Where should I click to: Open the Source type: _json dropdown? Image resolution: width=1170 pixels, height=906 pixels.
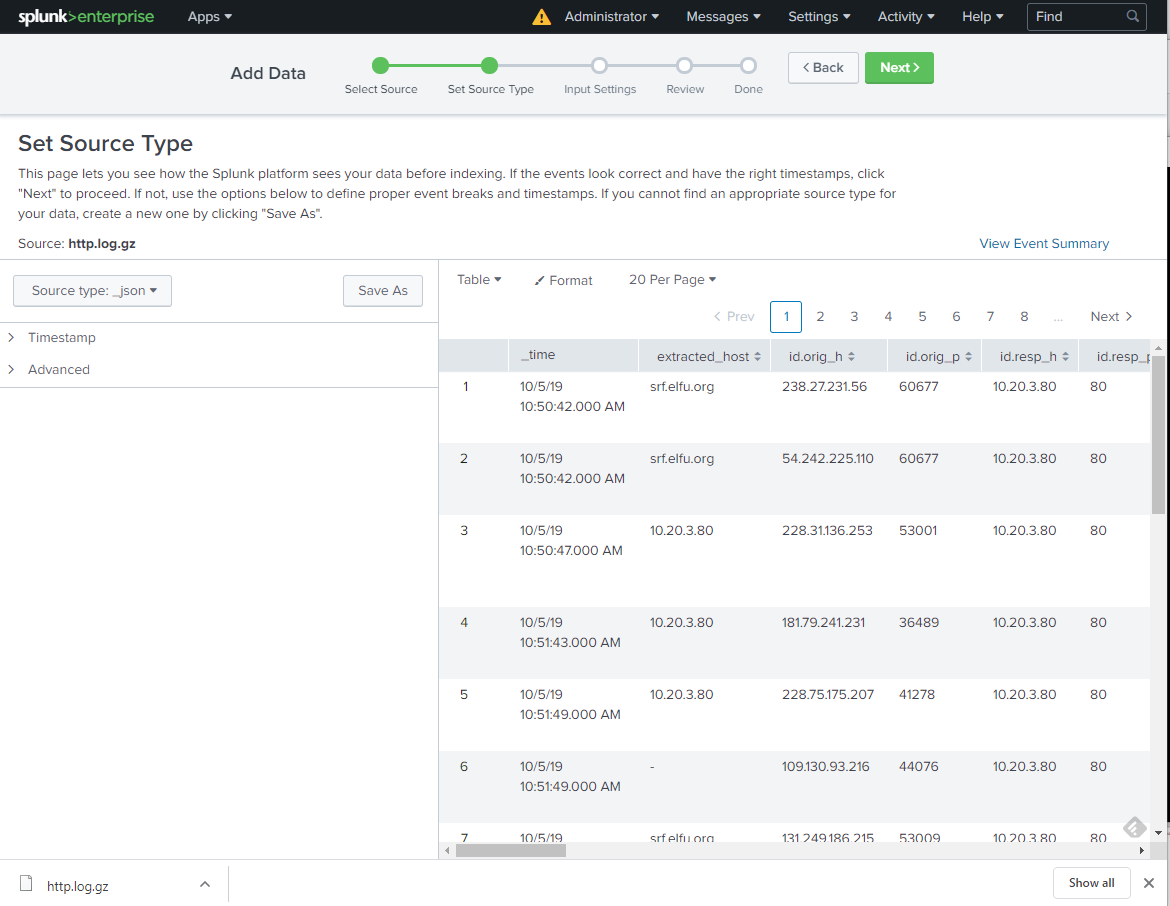pyautogui.click(x=93, y=291)
